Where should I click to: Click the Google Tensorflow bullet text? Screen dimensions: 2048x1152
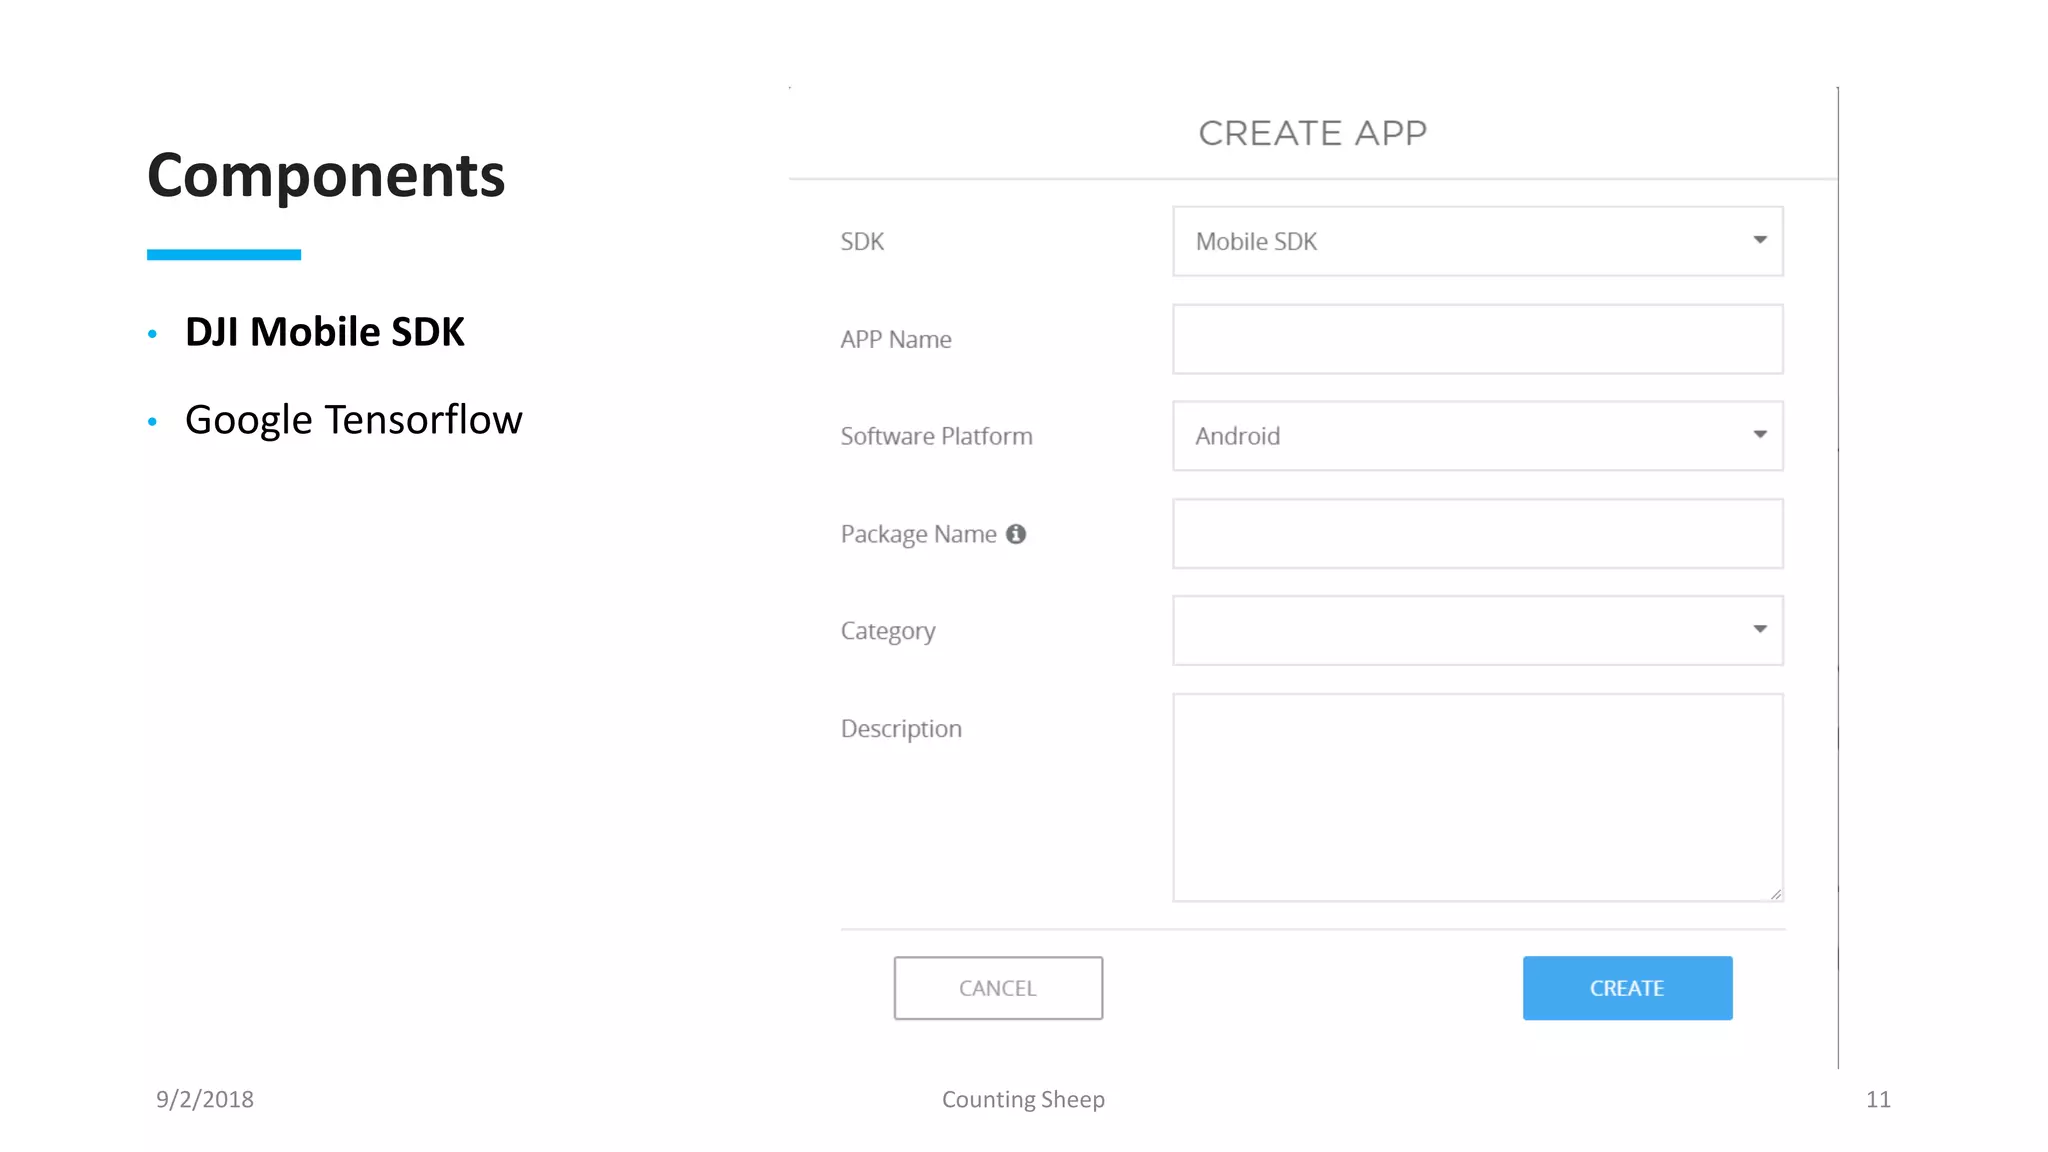pyautogui.click(x=353, y=420)
